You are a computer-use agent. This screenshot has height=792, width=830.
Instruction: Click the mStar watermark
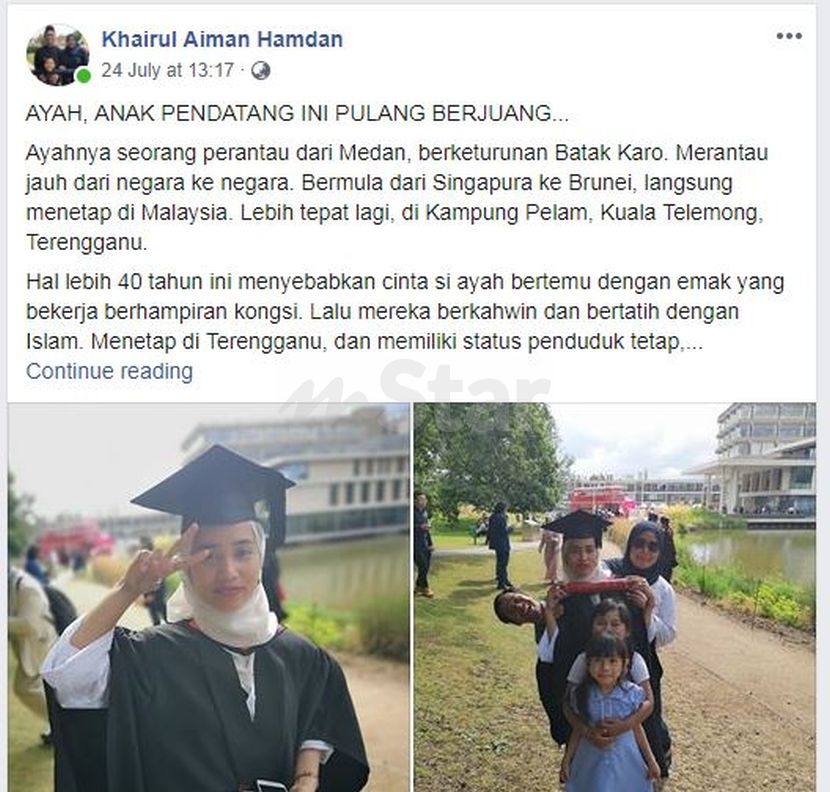[x=416, y=388]
